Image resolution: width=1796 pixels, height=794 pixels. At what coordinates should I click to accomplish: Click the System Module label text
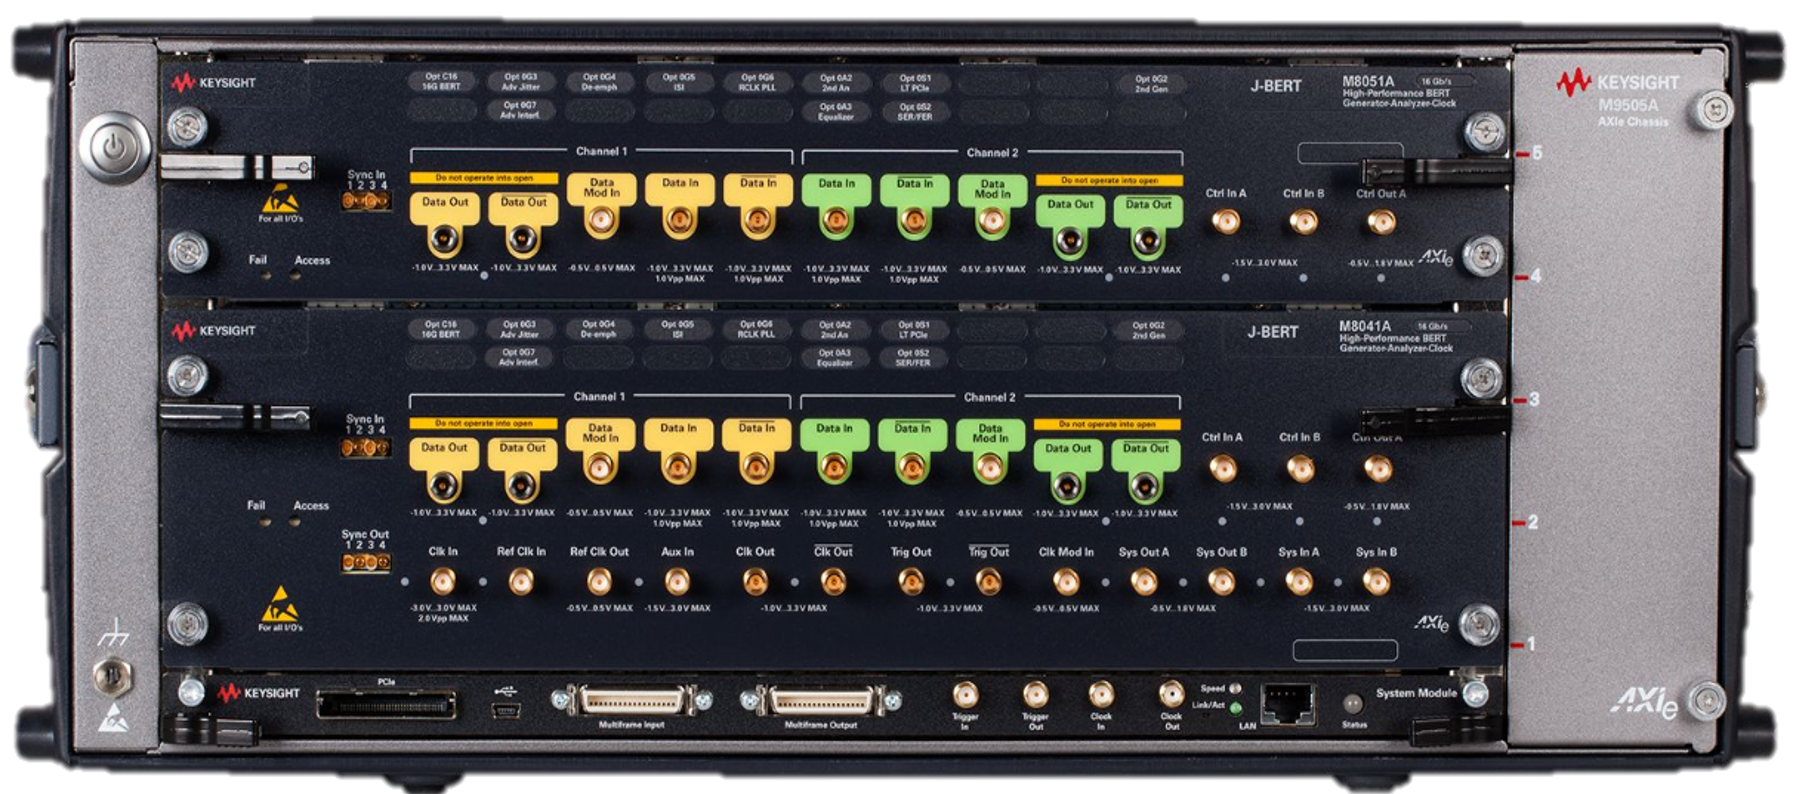coord(1415,692)
